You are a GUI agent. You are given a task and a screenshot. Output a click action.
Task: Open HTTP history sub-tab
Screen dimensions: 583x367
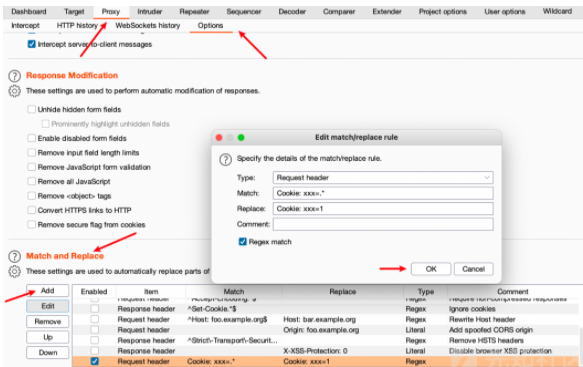point(77,25)
